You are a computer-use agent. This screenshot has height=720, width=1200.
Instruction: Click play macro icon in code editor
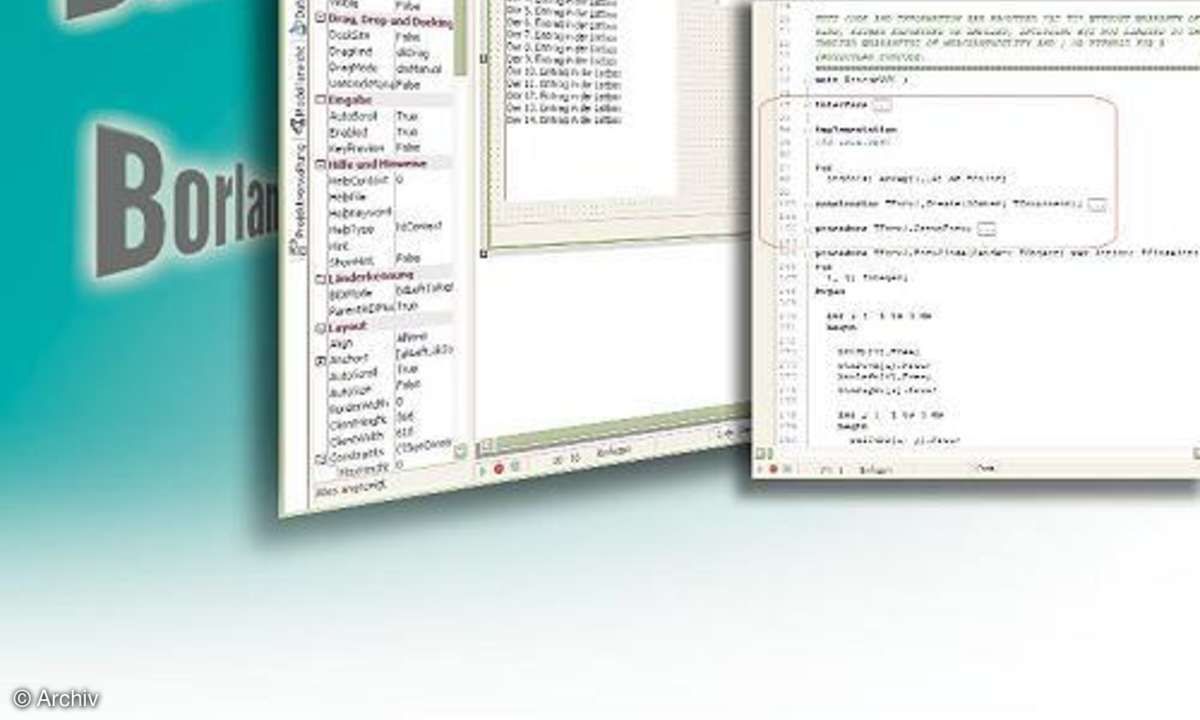[761, 468]
